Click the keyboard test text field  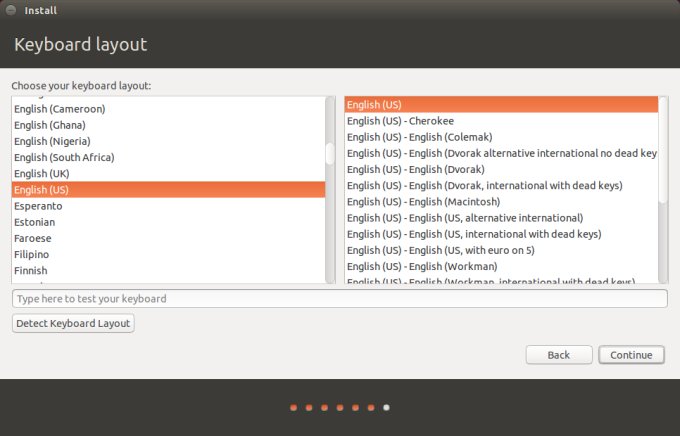[x=339, y=299]
